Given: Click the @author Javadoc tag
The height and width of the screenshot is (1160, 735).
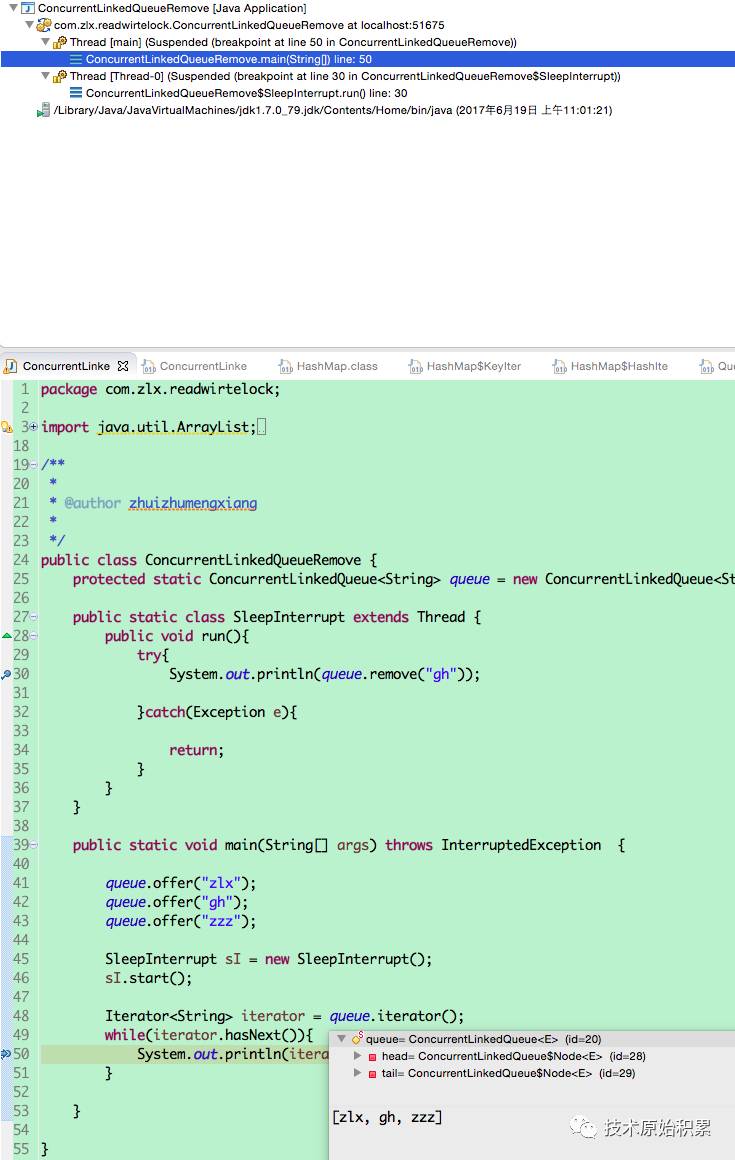Looking at the screenshot, I should tap(92, 503).
